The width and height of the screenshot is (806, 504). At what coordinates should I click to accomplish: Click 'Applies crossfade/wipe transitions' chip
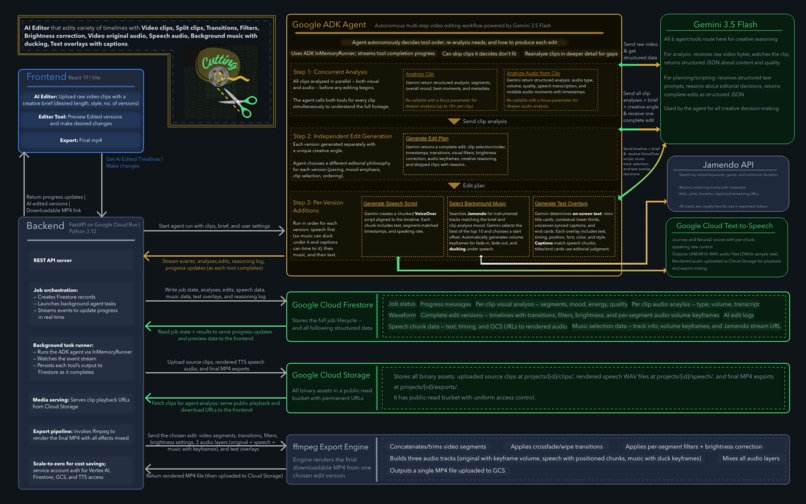(556, 446)
